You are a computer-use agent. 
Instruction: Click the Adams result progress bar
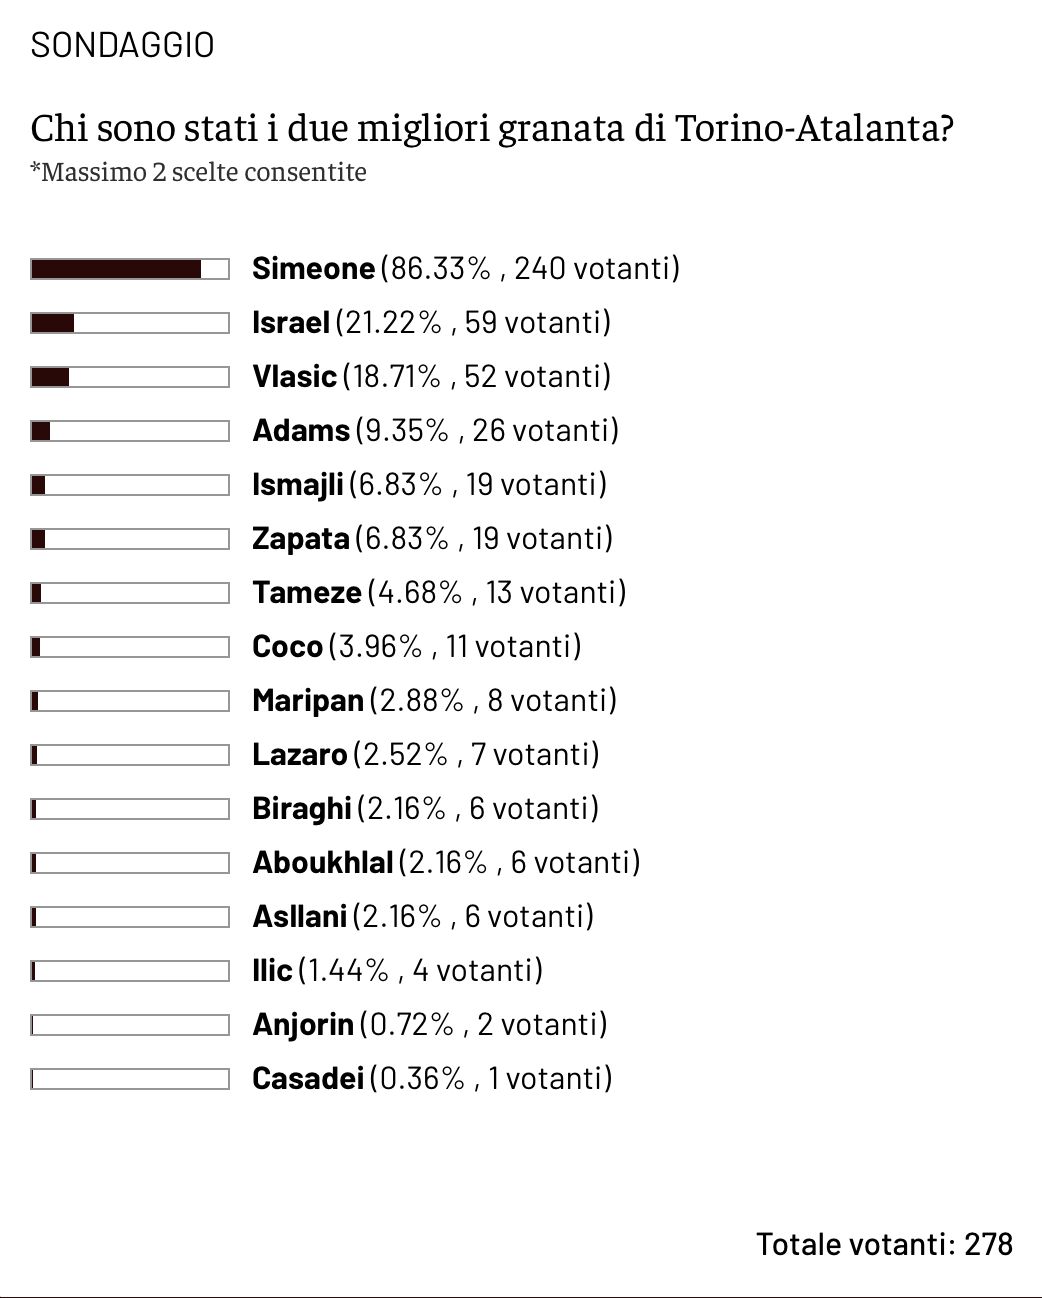130,431
